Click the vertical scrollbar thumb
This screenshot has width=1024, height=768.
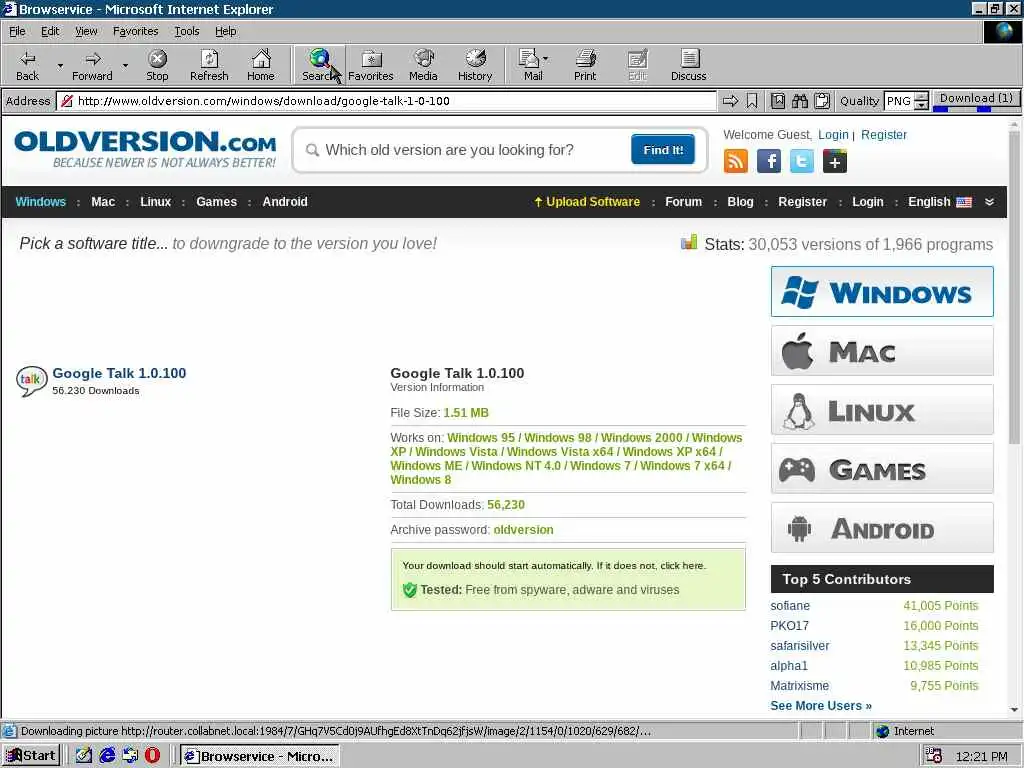[x=1014, y=287]
